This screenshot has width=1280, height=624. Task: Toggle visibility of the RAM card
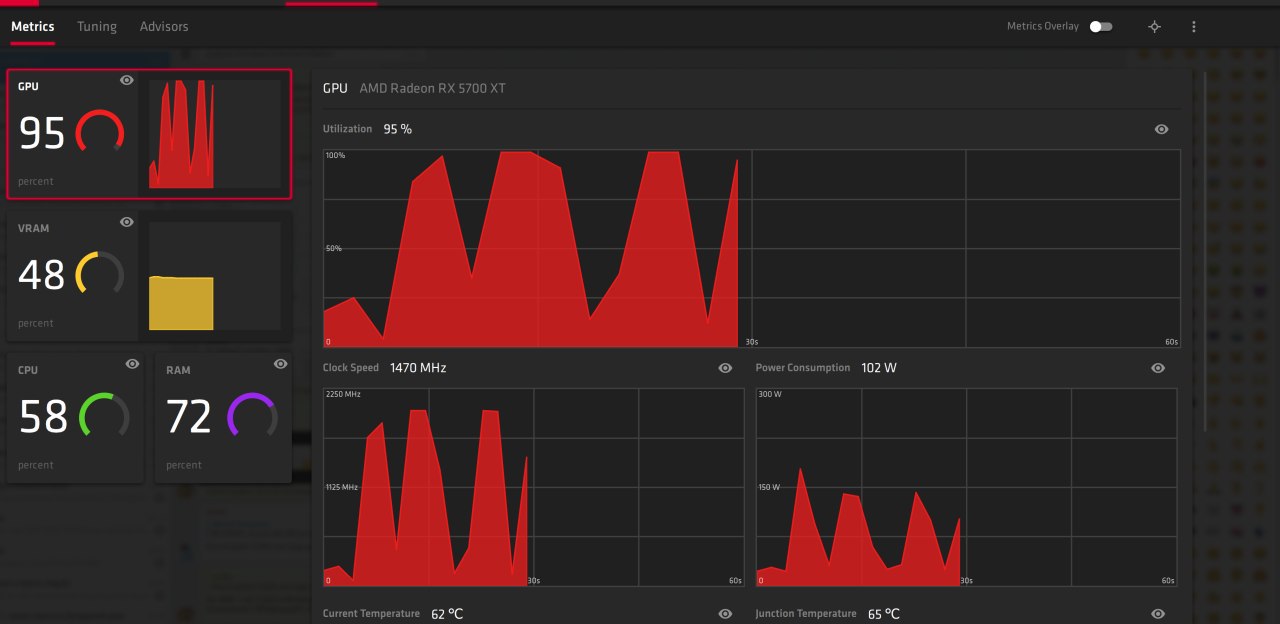click(281, 364)
